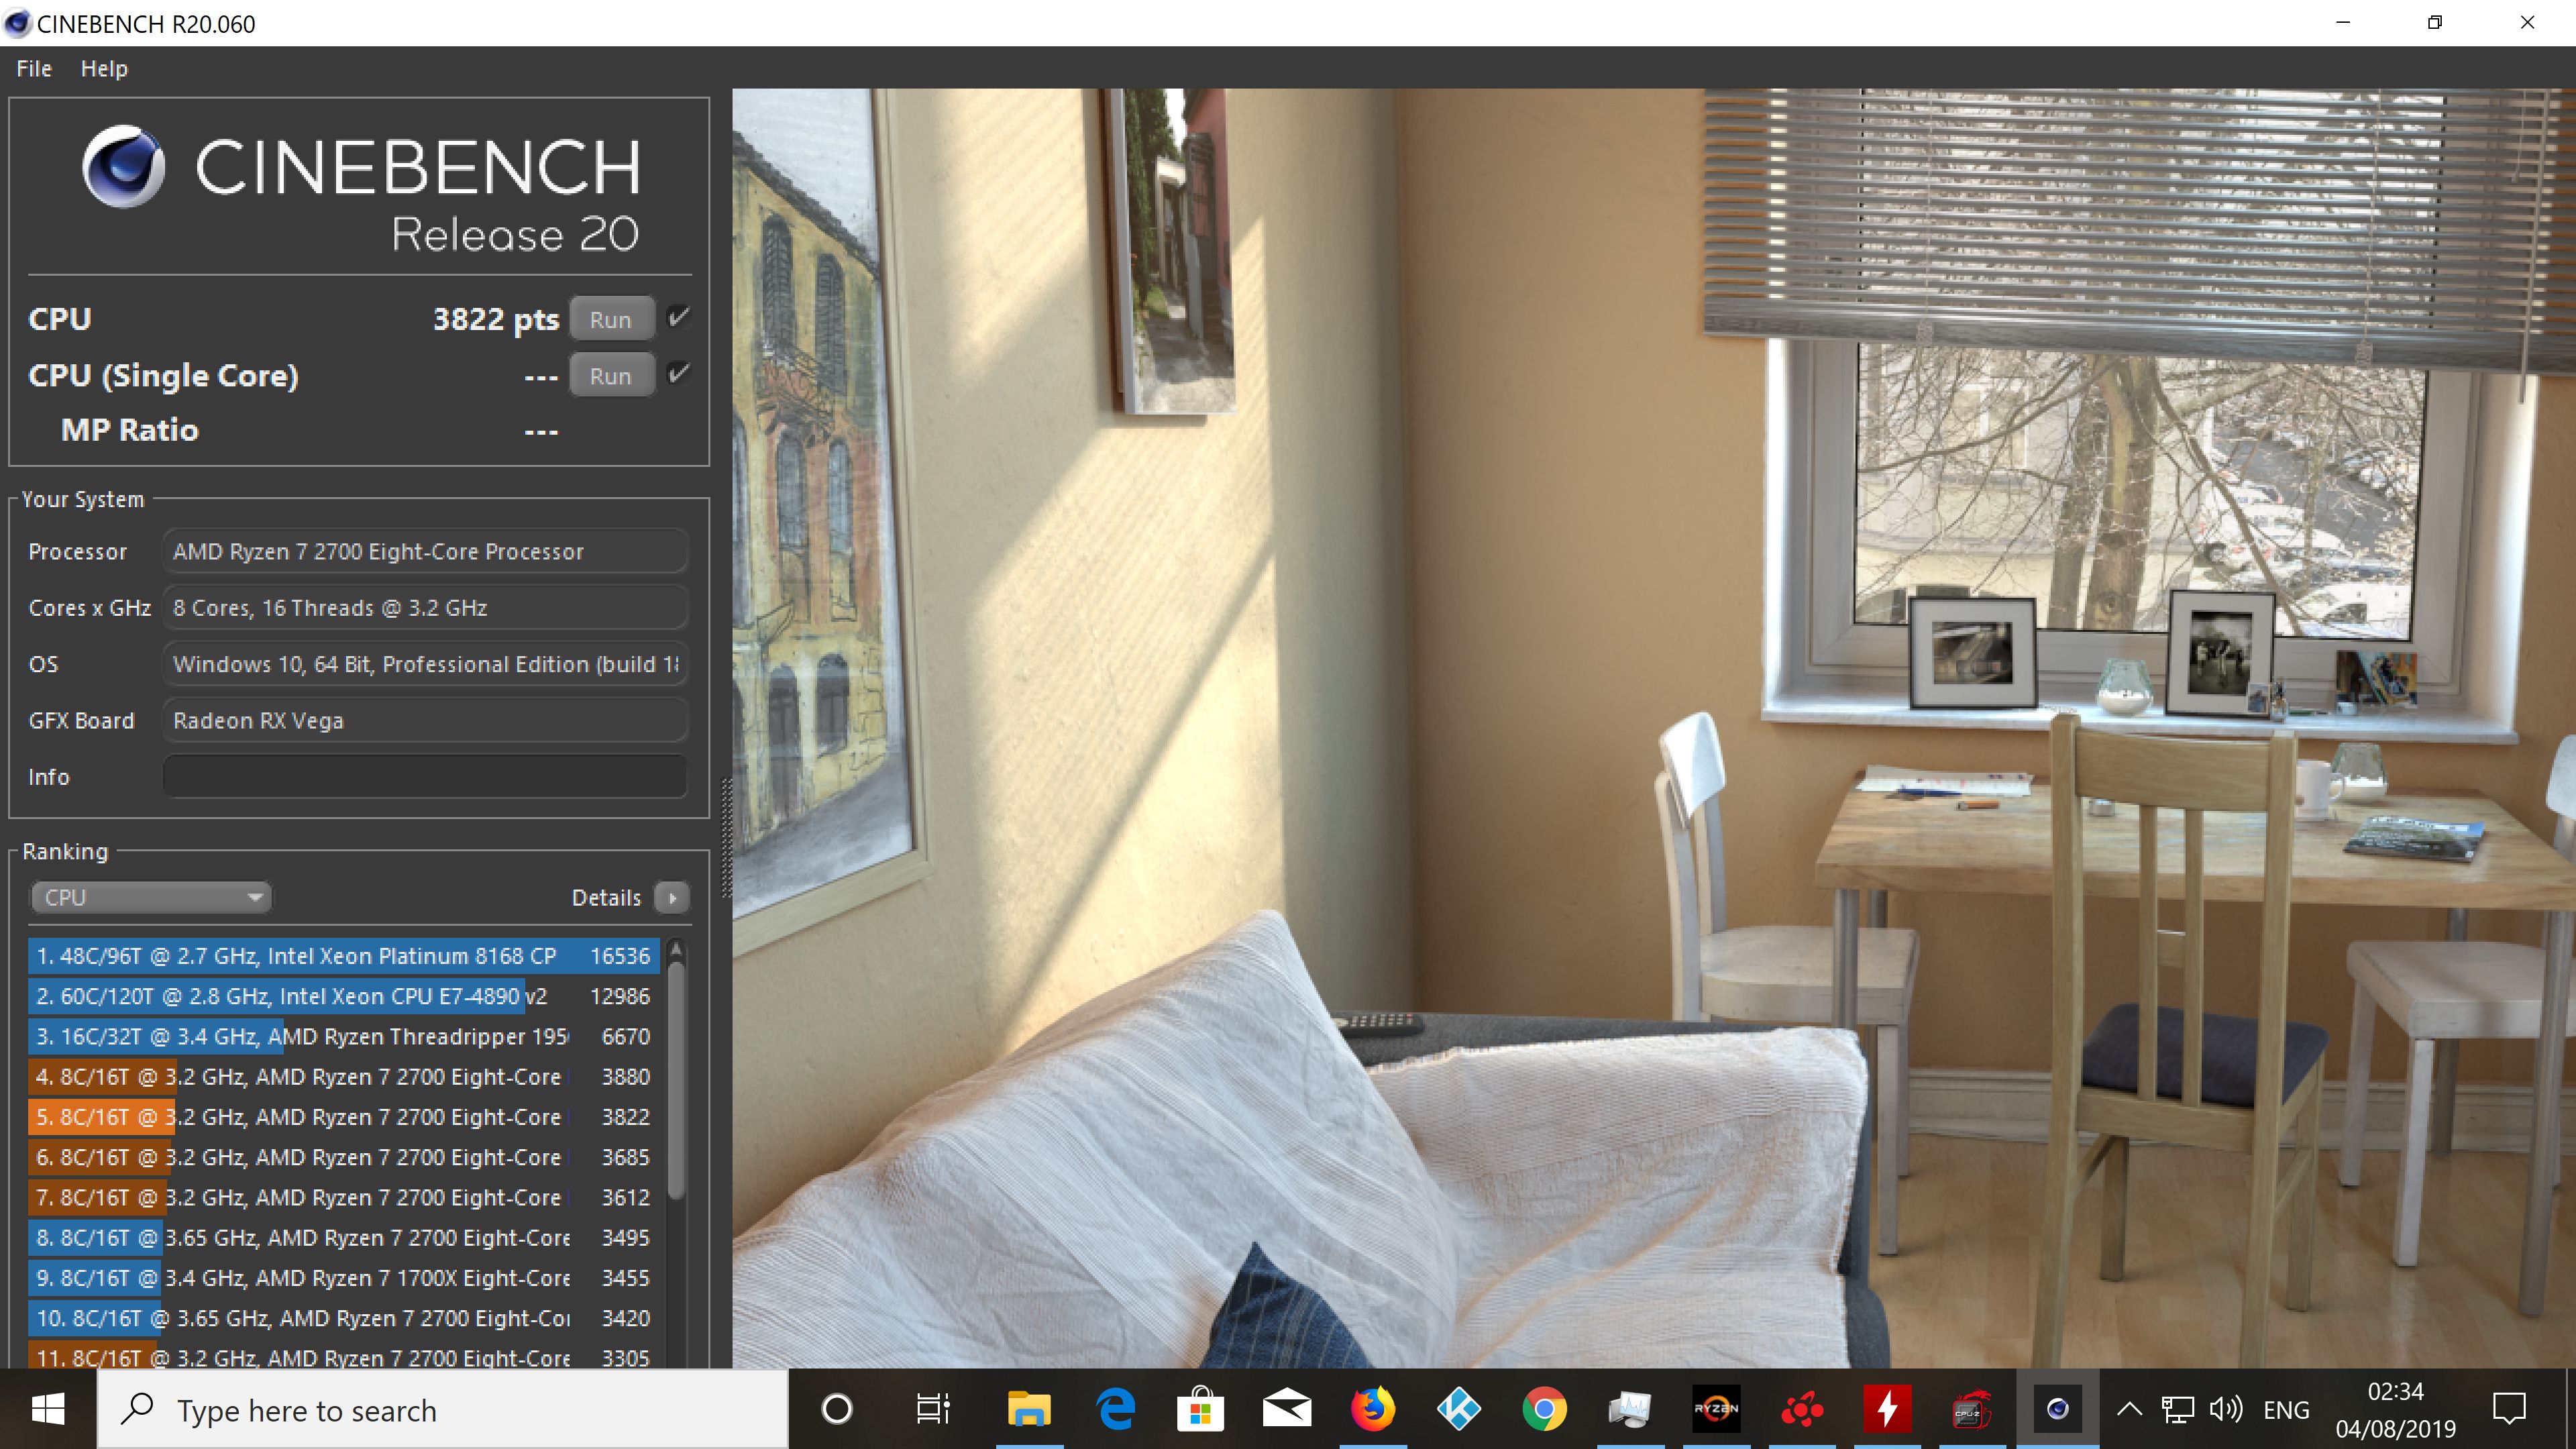Open the clock and date flyout
This screenshot has height=1449, width=2576.
pyautogui.click(x=2395, y=1410)
